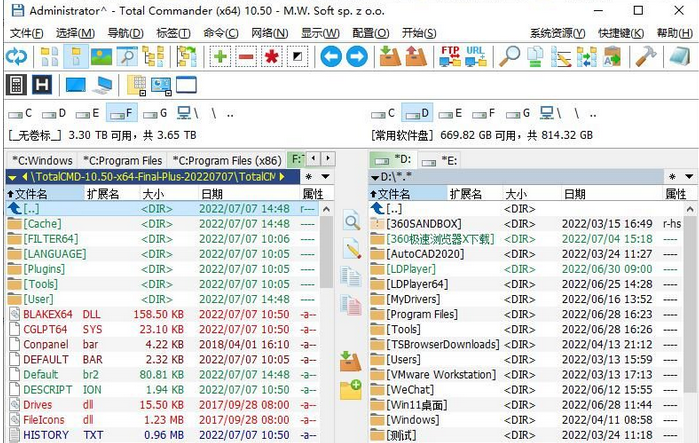The image size is (699, 443).
Task: Go to parent via right '..' button
Action: 593,114
